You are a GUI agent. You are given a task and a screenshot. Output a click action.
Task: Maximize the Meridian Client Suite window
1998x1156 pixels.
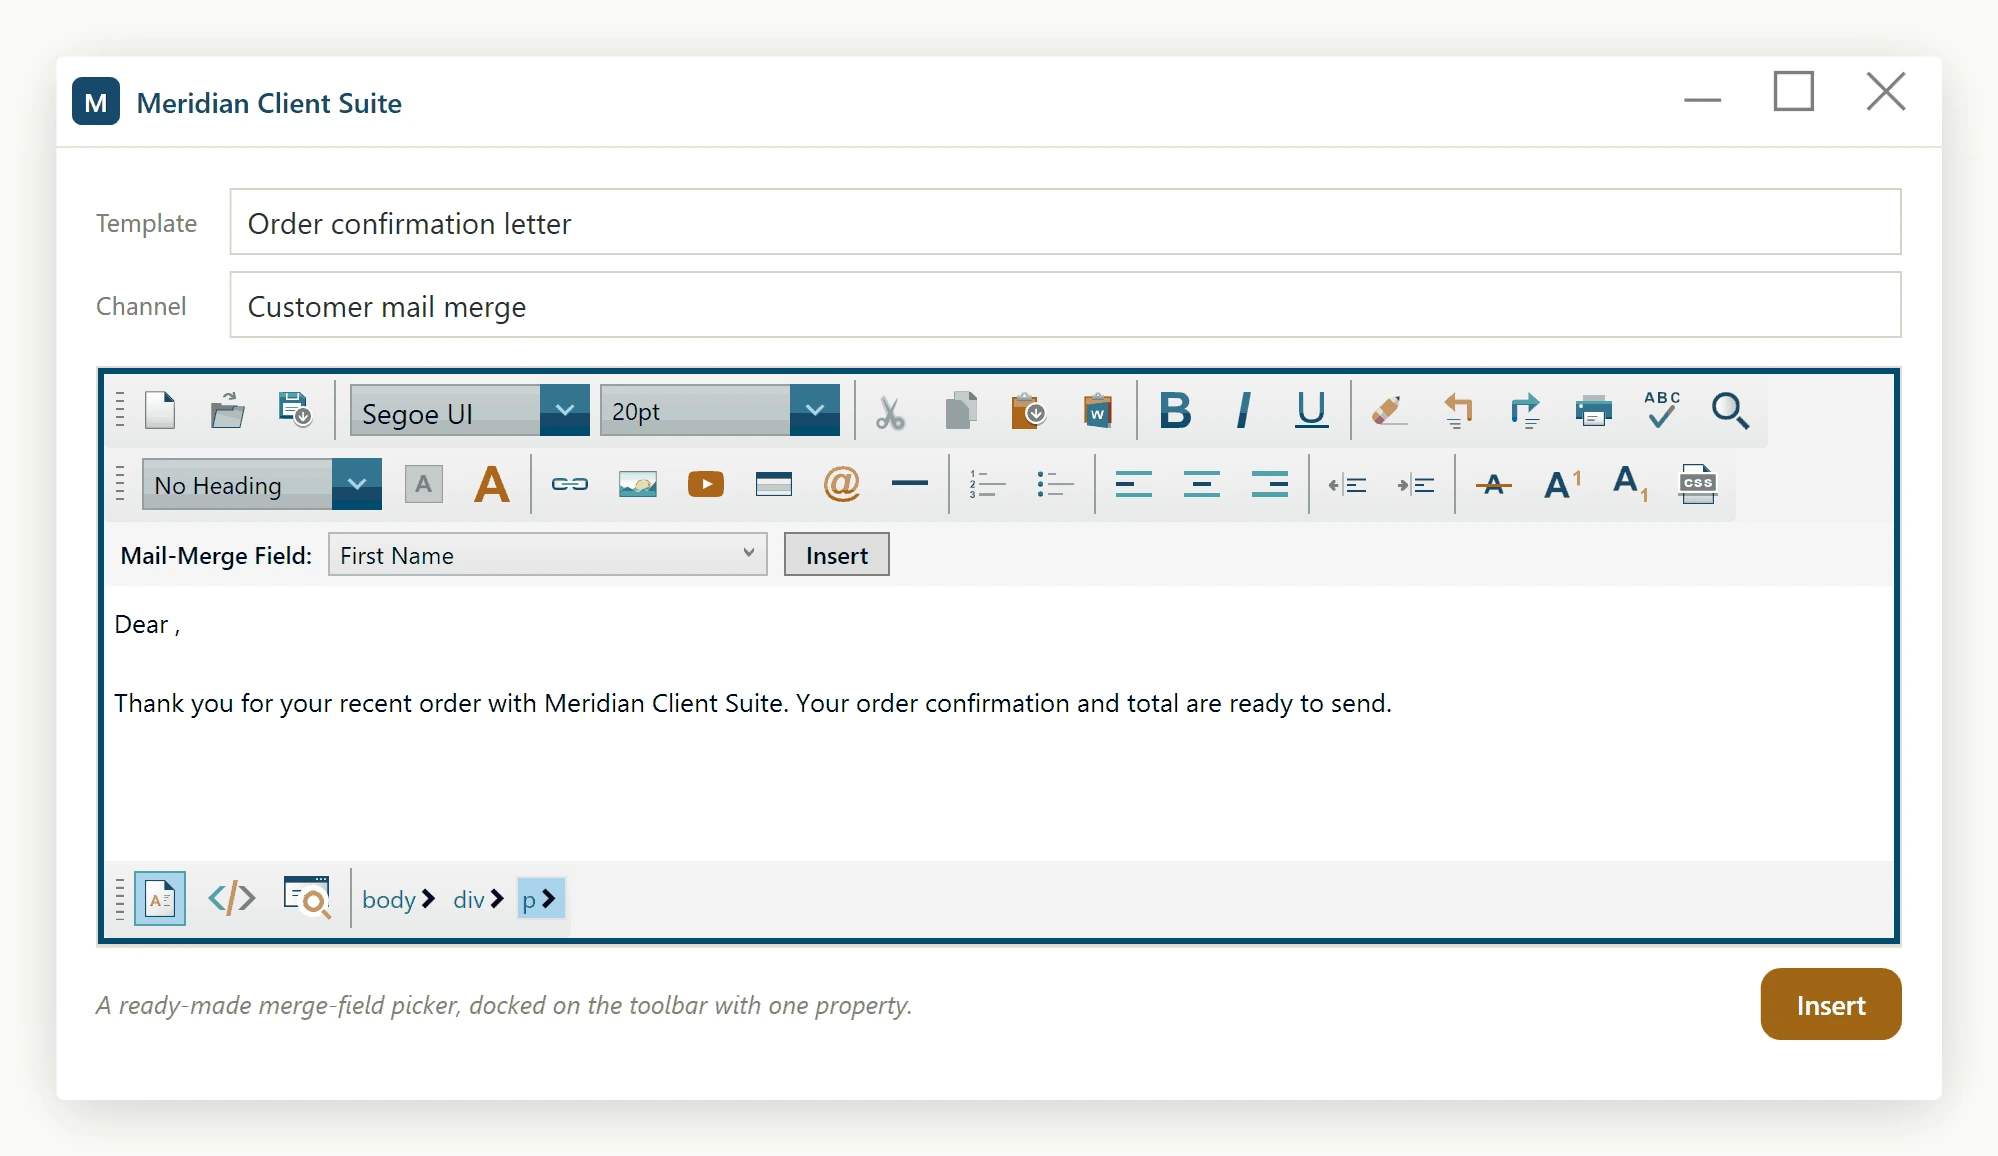(x=1793, y=91)
